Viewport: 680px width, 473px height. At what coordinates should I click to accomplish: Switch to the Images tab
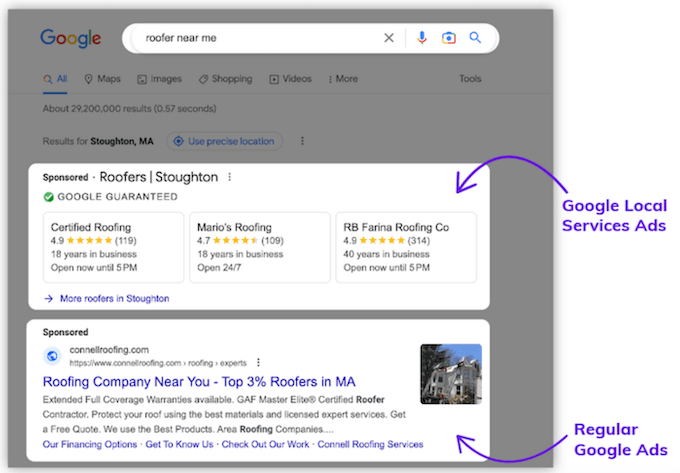tap(160, 79)
